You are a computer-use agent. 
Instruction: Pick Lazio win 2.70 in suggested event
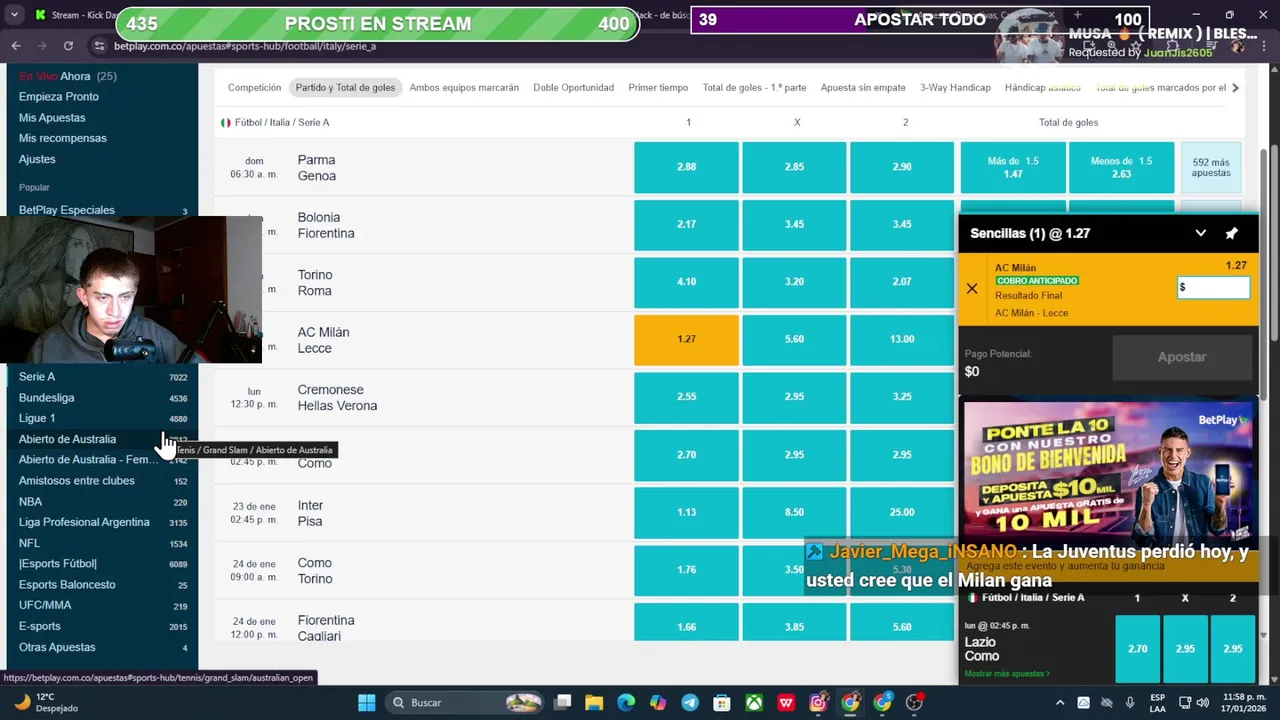point(1137,648)
